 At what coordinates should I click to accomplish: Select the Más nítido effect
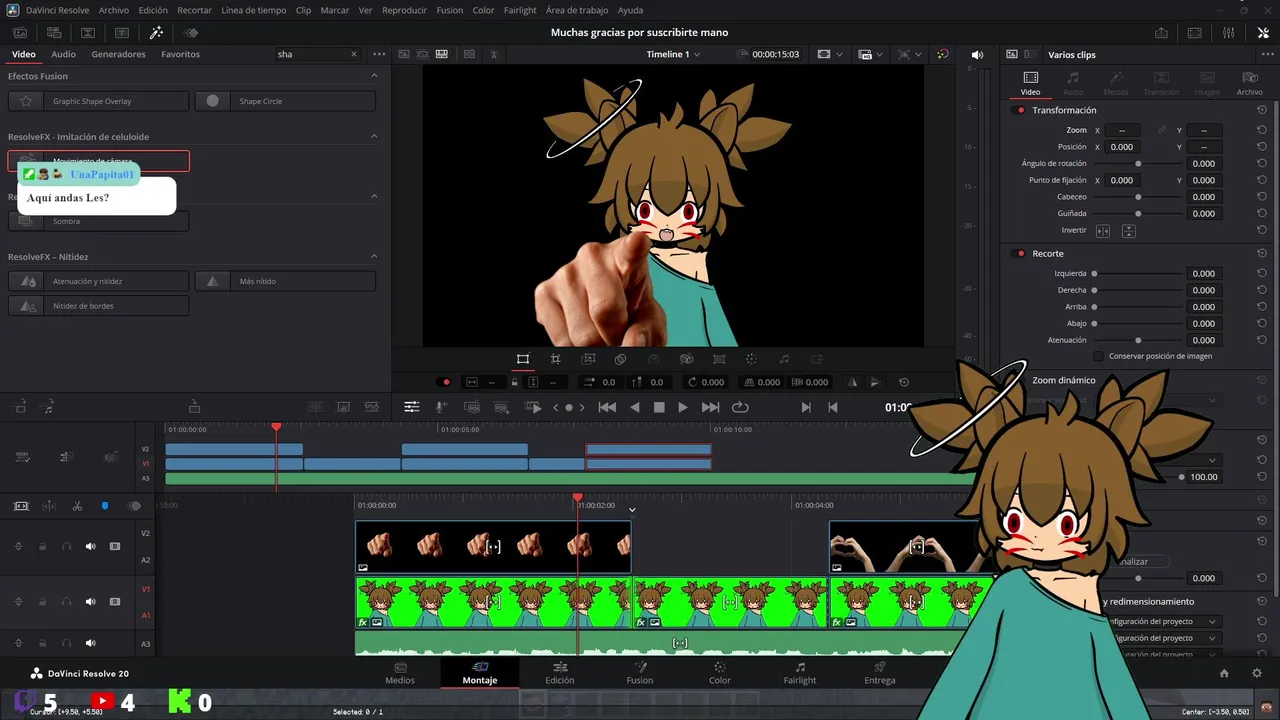pyautogui.click(x=285, y=281)
